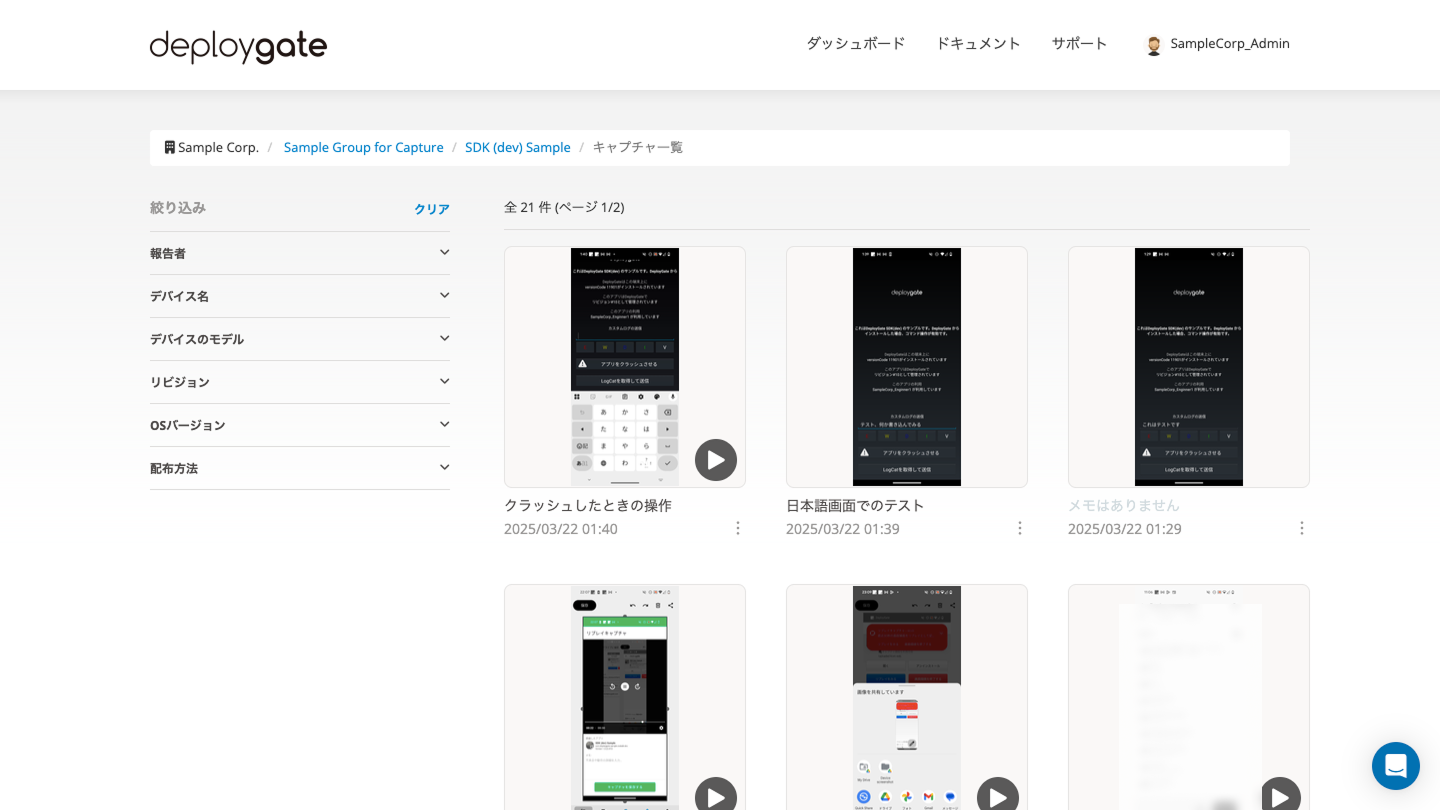Play the bottom-right blurred capture video
This screenshot has height=810, width=1440.
point(1280,795)
